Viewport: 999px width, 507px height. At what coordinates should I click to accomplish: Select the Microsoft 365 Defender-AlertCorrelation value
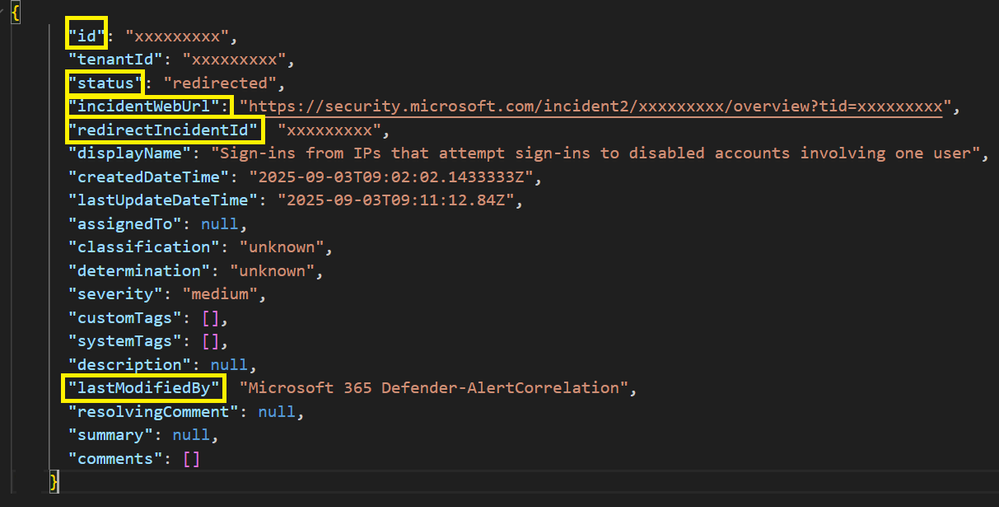pyautogui.click(x=433, y=388)
